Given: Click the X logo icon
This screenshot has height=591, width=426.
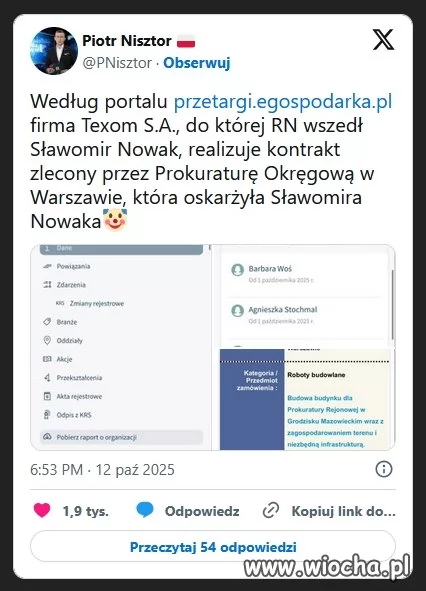Looking at the screenshot, I should 383,39.
